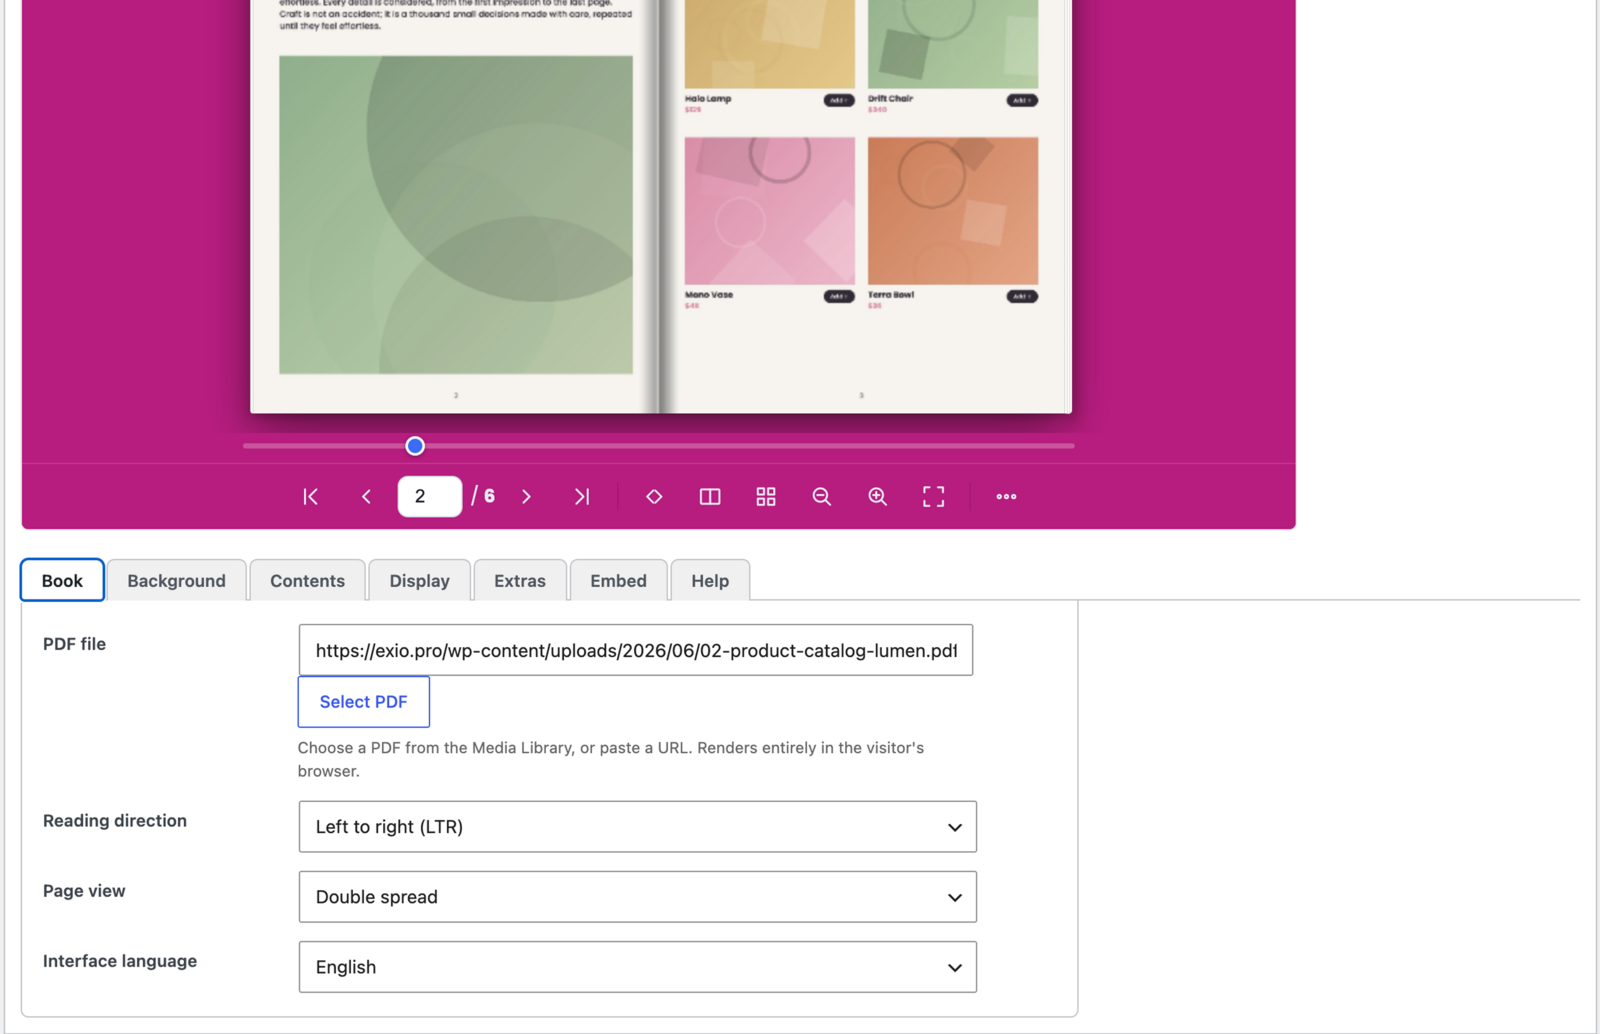The width and height of the screenshot is (1600, 1034).
Task: Click the page number input field
Action: coord(430,496)
